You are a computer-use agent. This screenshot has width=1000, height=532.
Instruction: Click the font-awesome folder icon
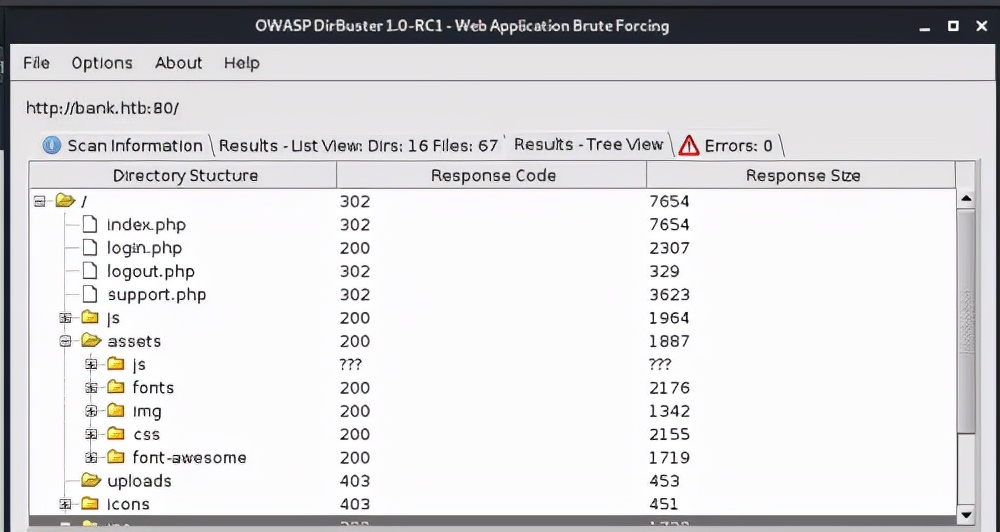[x=116, y=457]
